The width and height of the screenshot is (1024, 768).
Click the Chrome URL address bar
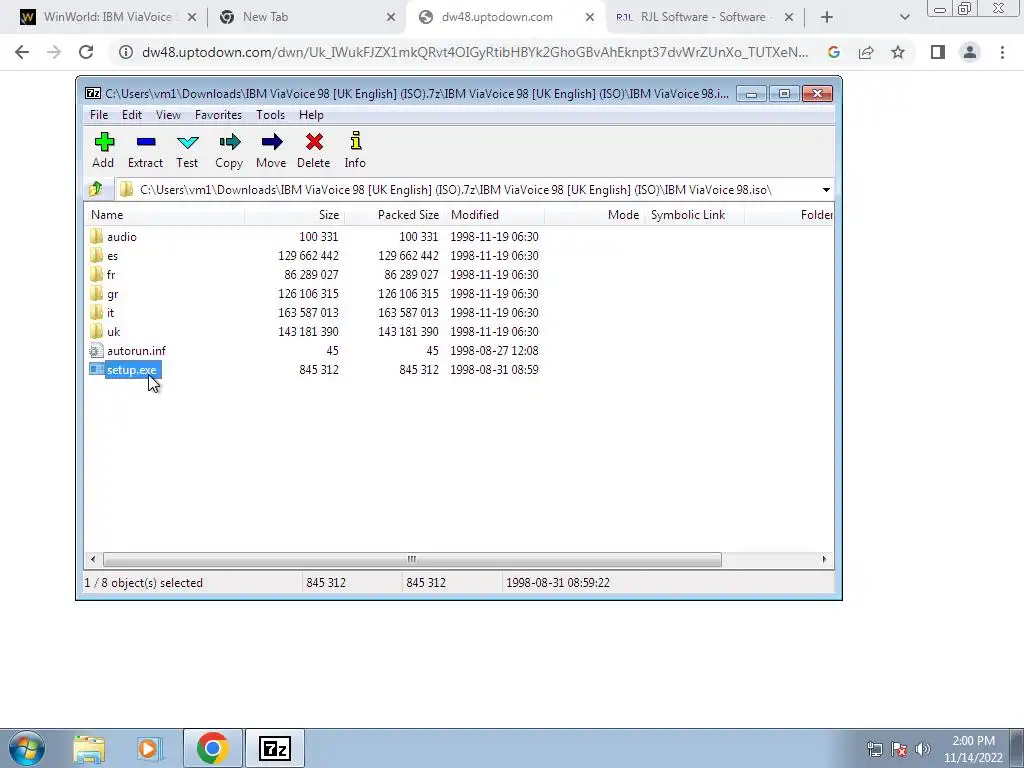click(x=475, y=52)
